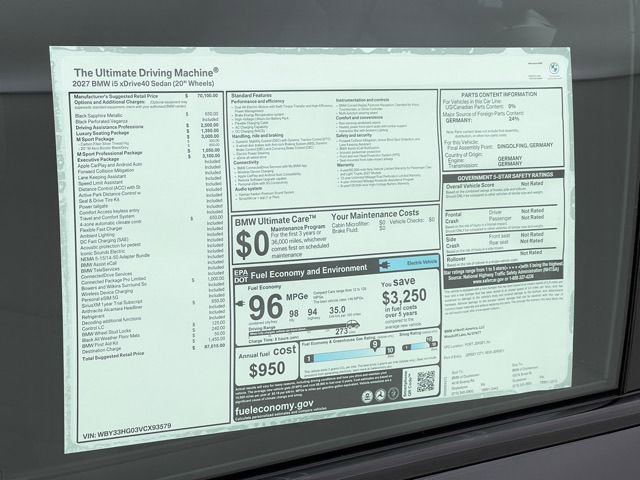Viewport: 640px width, 480px height.
Task: Click "M Sport Professional Package"
Action: coord(110,153)
